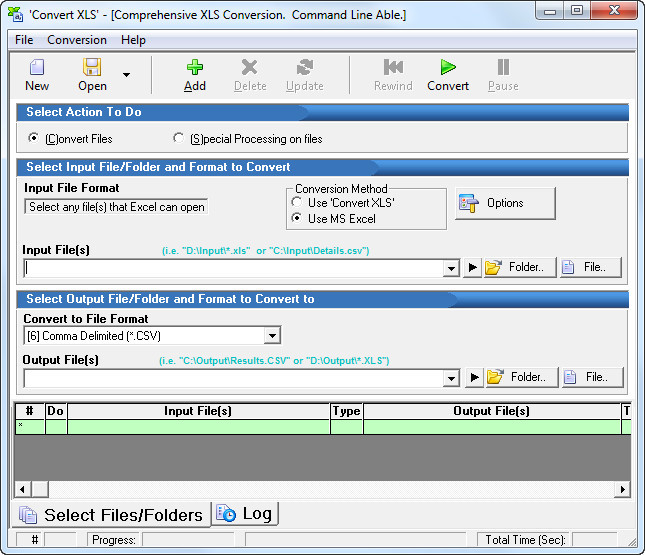
Task: Click the Update refresh icon
Action: pos(305,67)
